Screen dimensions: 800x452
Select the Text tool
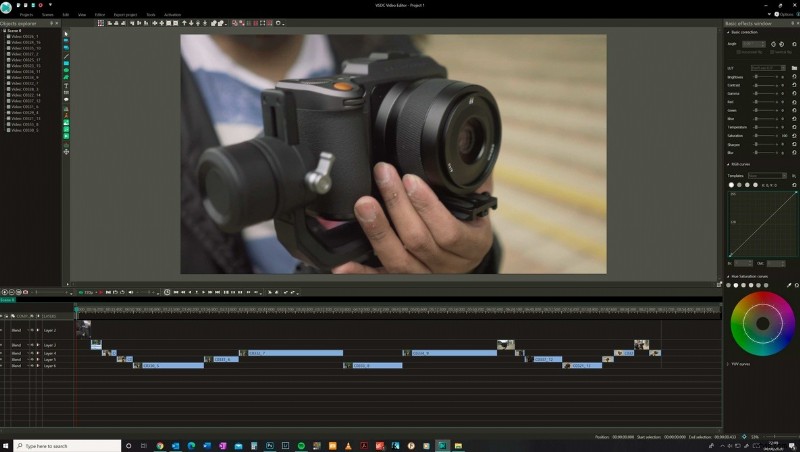(66, 85)
